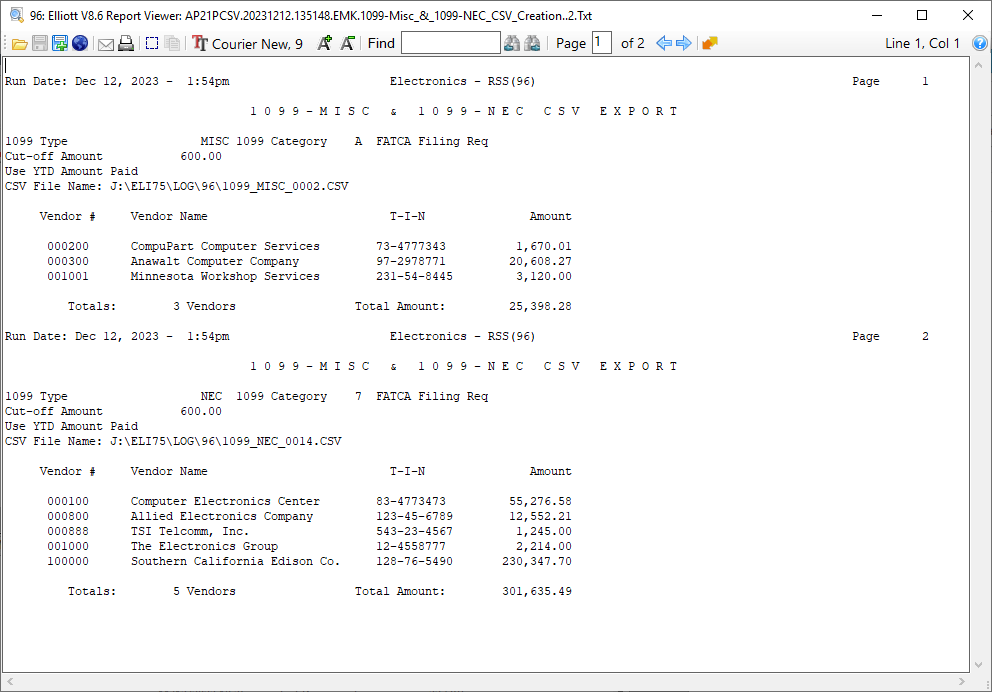Increase font size with the larger A icon
The width and height of the screenshot is (992, 692).
[x=324, y=43]
